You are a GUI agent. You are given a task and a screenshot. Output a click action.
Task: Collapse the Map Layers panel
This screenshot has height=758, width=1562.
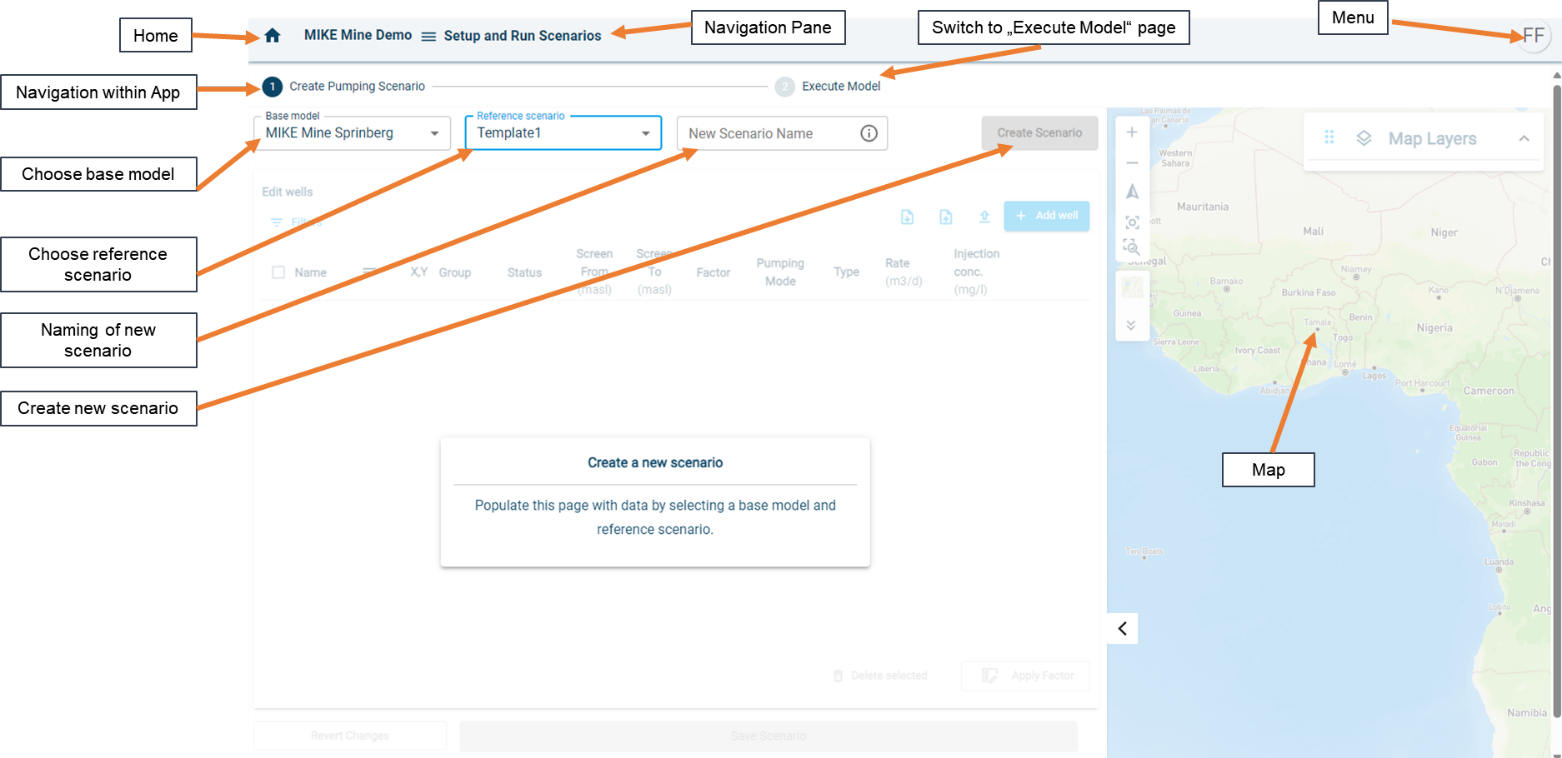tap(1523, 139)
